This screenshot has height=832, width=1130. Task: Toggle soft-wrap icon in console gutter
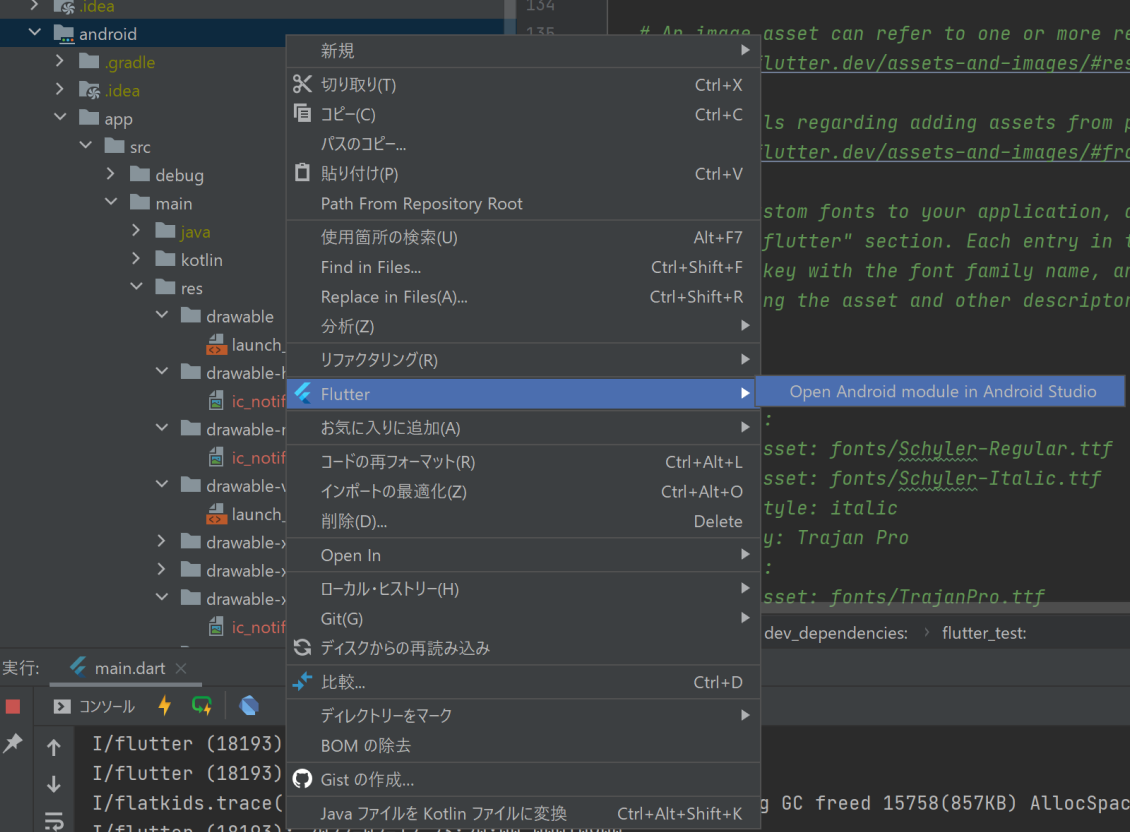point(54,820)
